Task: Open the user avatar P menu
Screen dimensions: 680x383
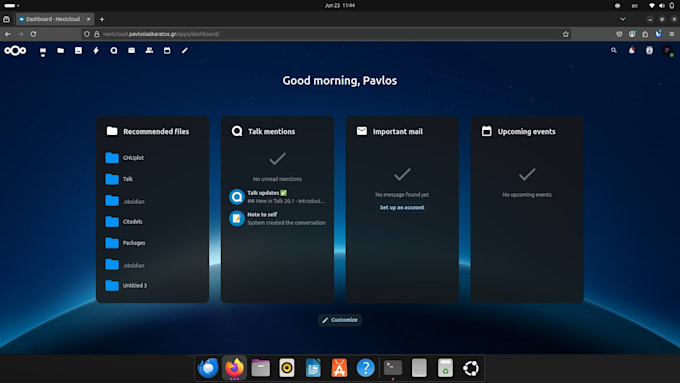Action: coord(668,51)
